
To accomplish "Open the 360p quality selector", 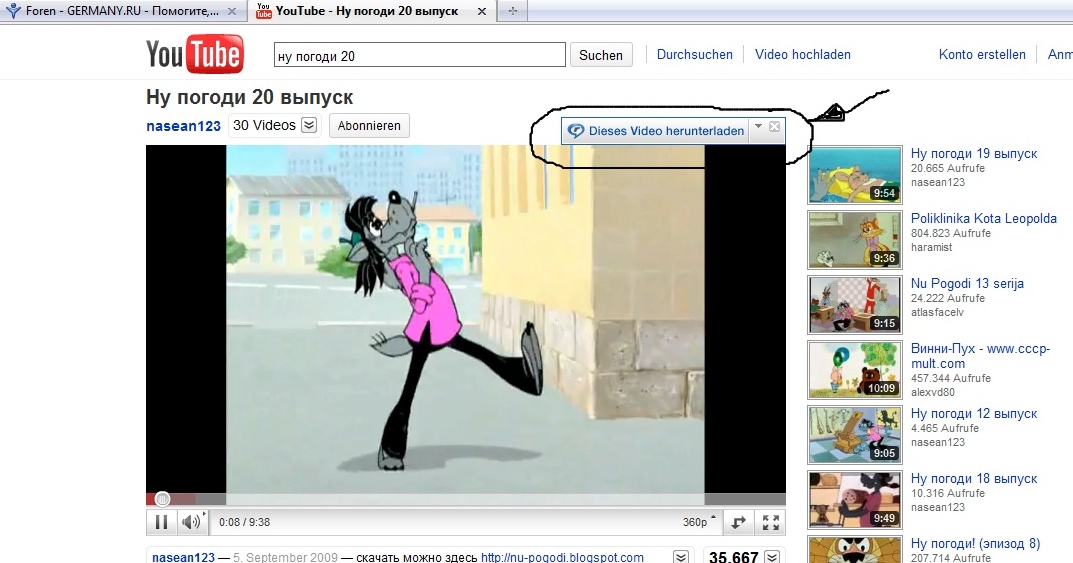I will click(x=699, y=522).
